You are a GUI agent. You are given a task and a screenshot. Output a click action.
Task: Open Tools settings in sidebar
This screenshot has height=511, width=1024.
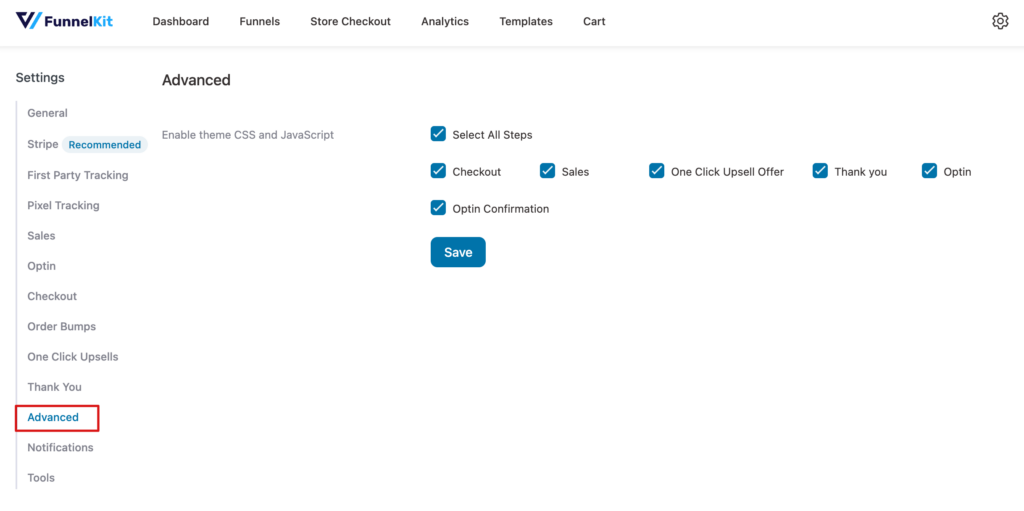(41, 478)
